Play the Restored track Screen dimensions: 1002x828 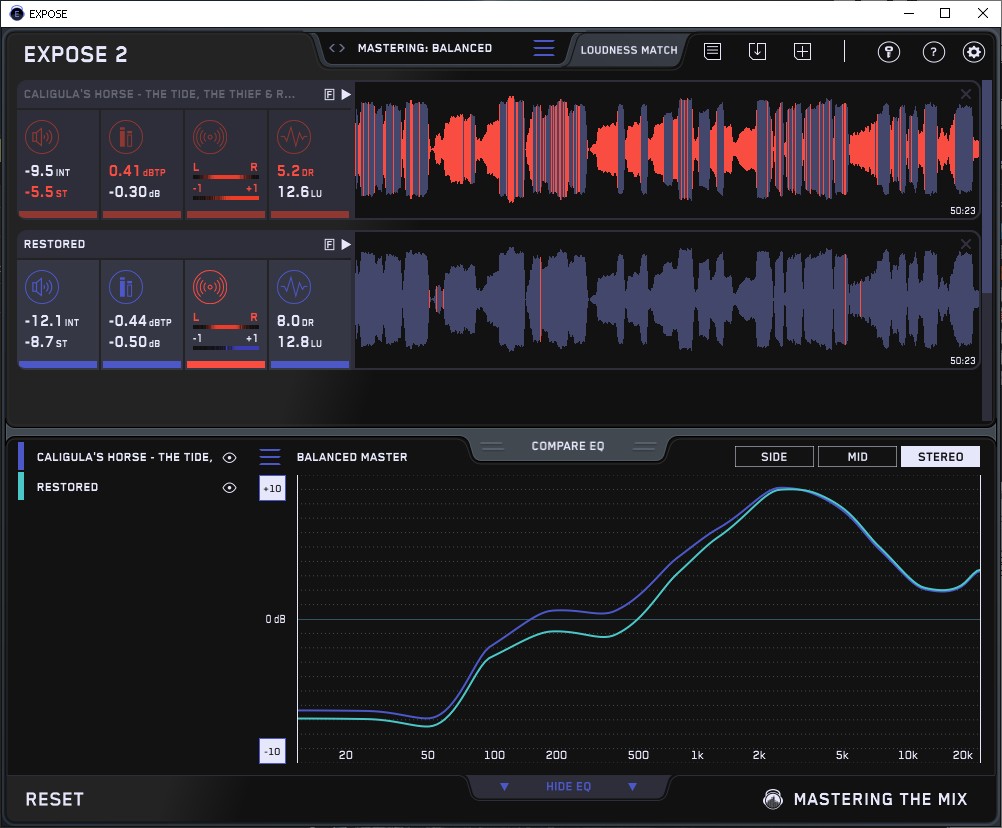(x=346, y=245)
